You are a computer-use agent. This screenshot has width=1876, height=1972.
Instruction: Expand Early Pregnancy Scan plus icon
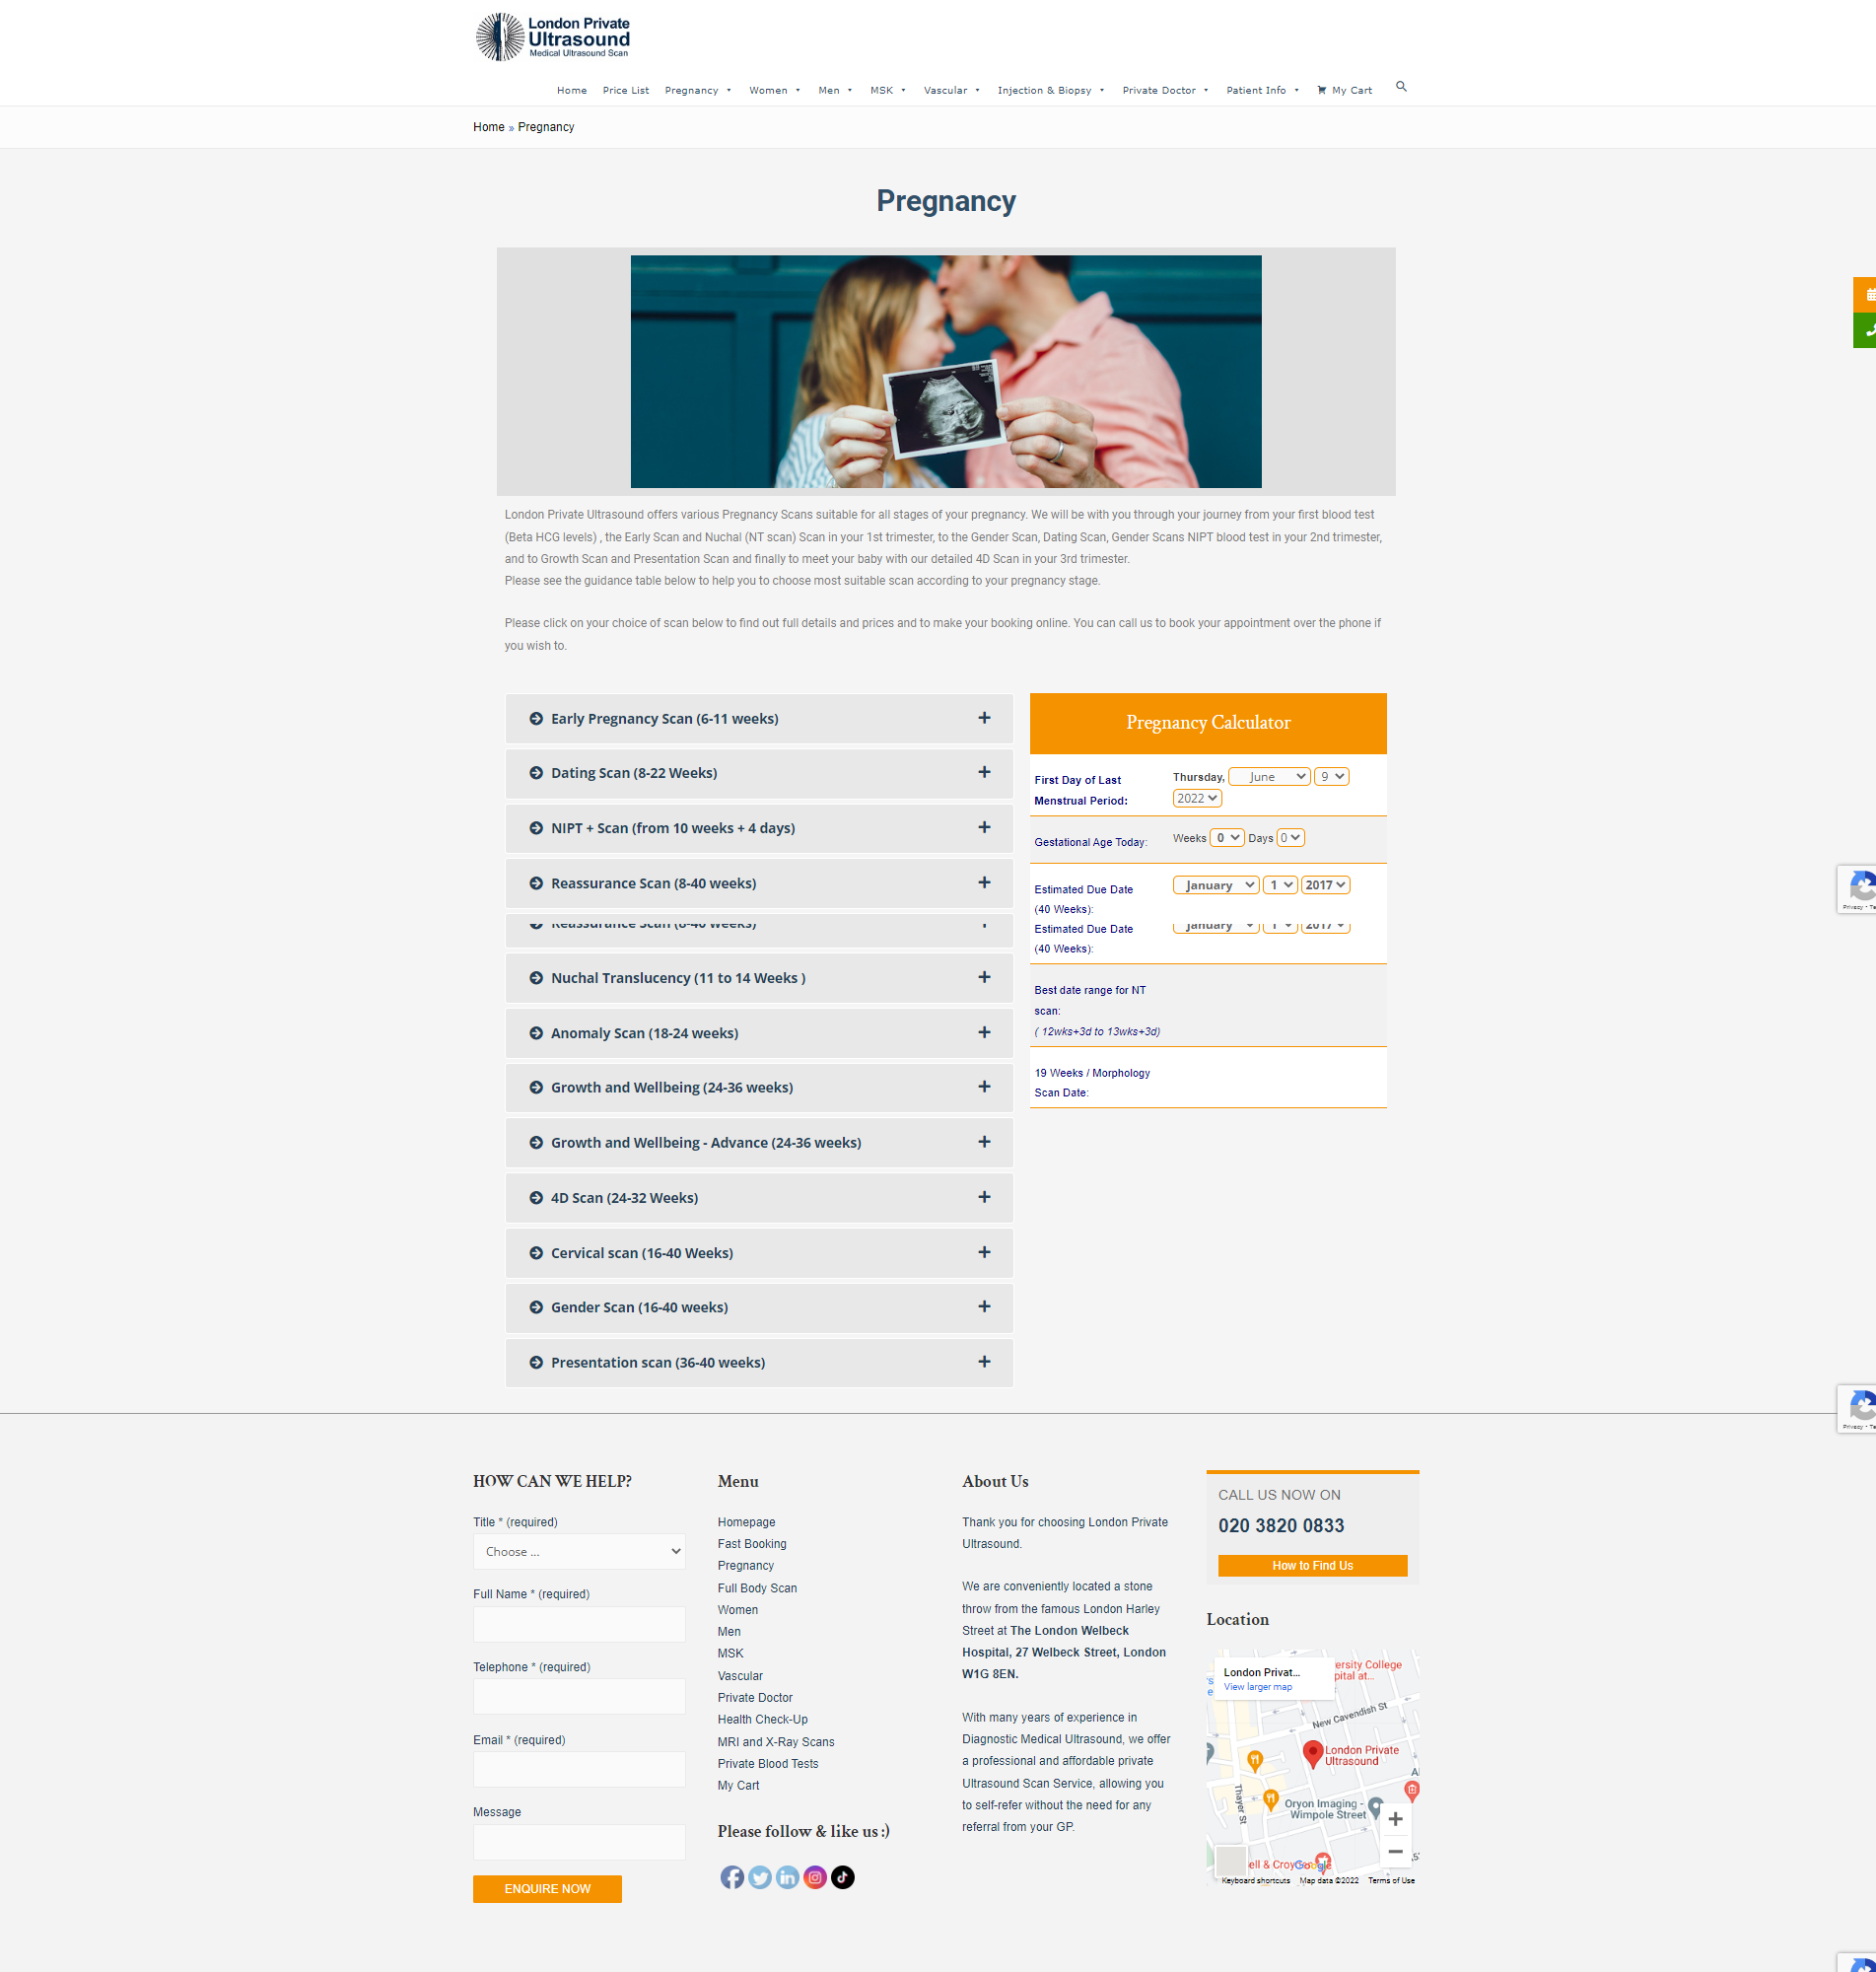[x=984, y=718]
